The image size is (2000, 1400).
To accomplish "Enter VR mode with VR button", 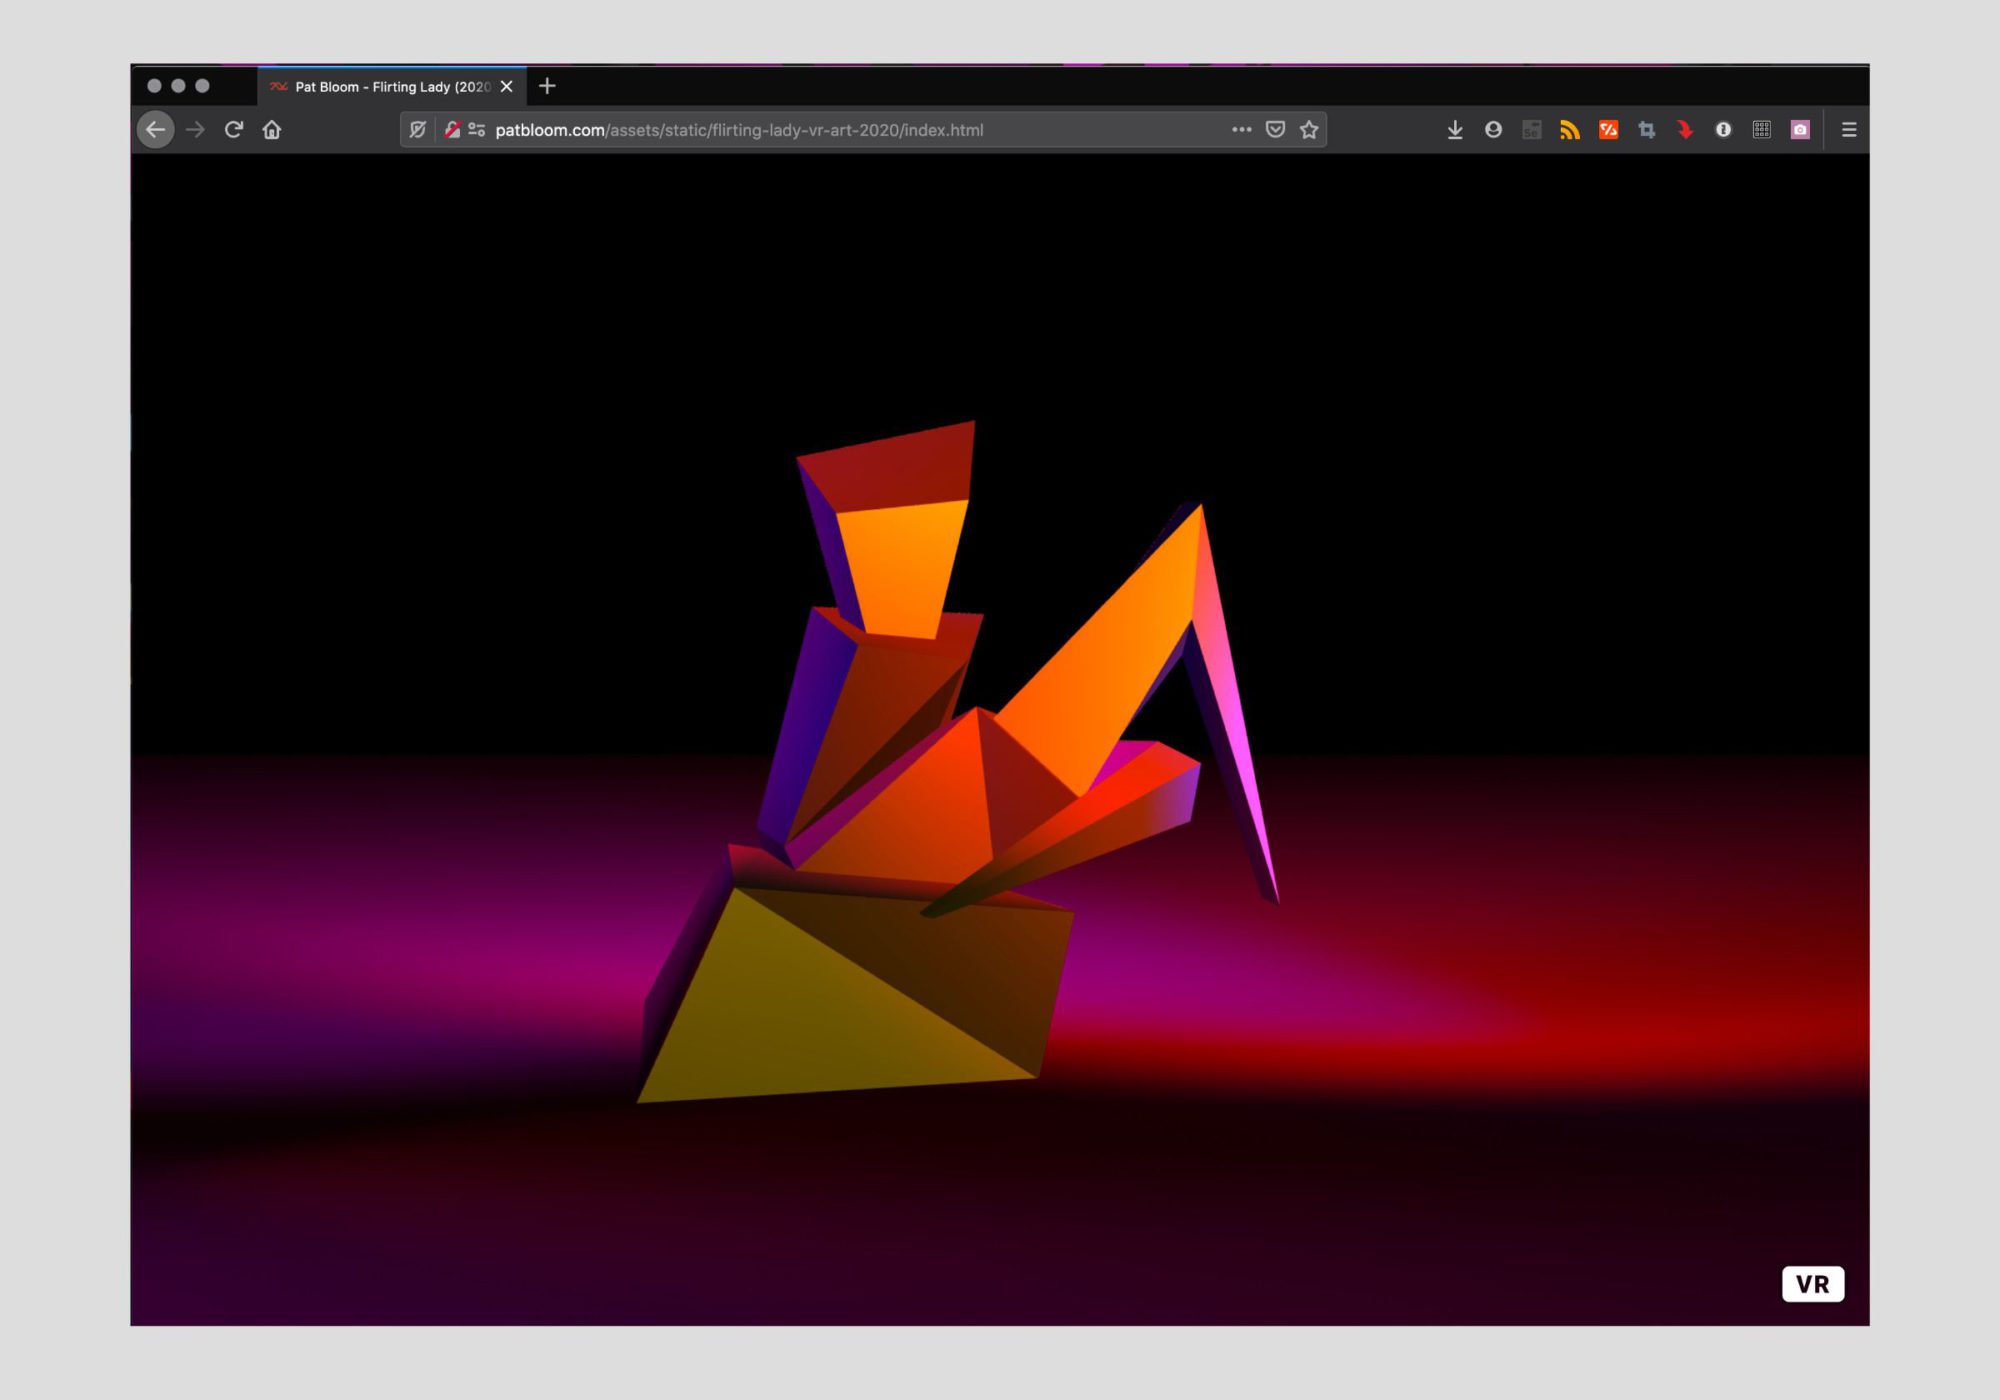I will click(1812, 1284).
